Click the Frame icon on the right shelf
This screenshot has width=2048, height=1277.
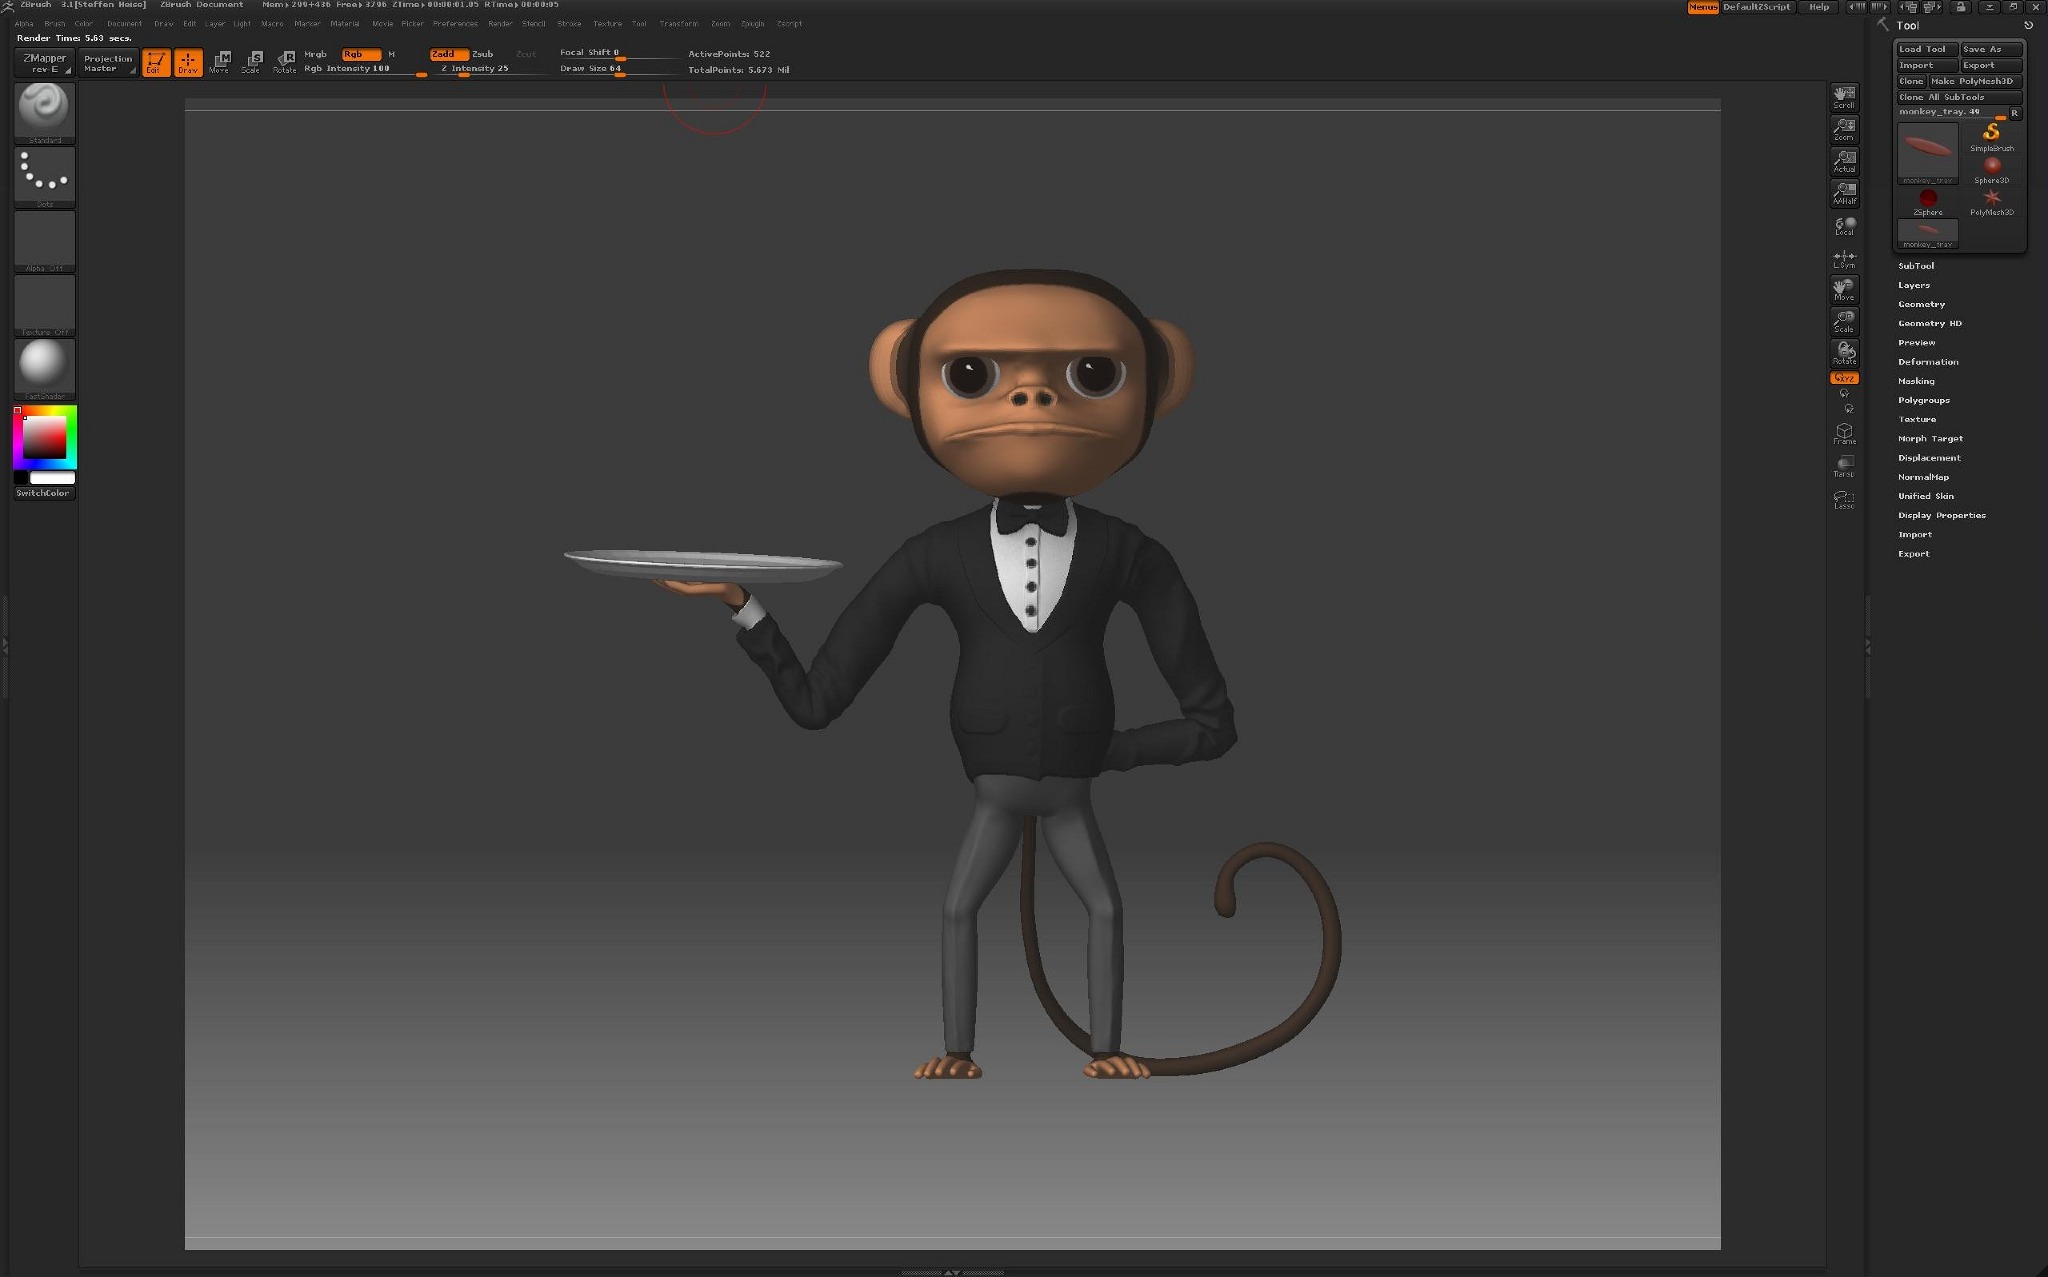[x=1844, y=431]
